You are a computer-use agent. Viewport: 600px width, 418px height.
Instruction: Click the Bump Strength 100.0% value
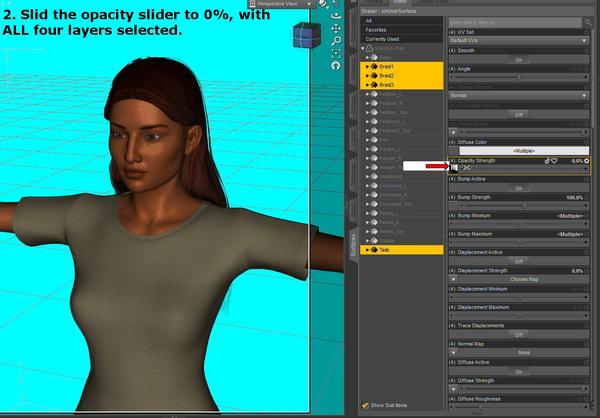[x=574, y=198]
